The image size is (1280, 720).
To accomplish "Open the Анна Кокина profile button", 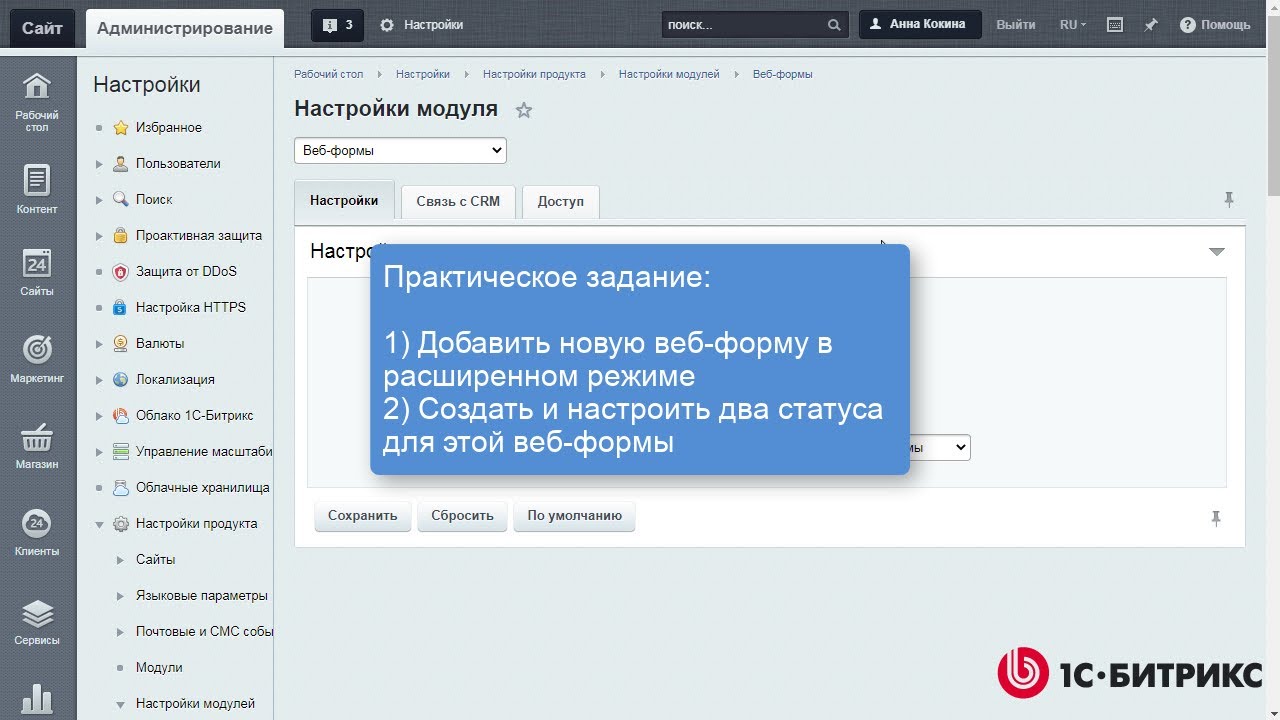I will 920,25.
